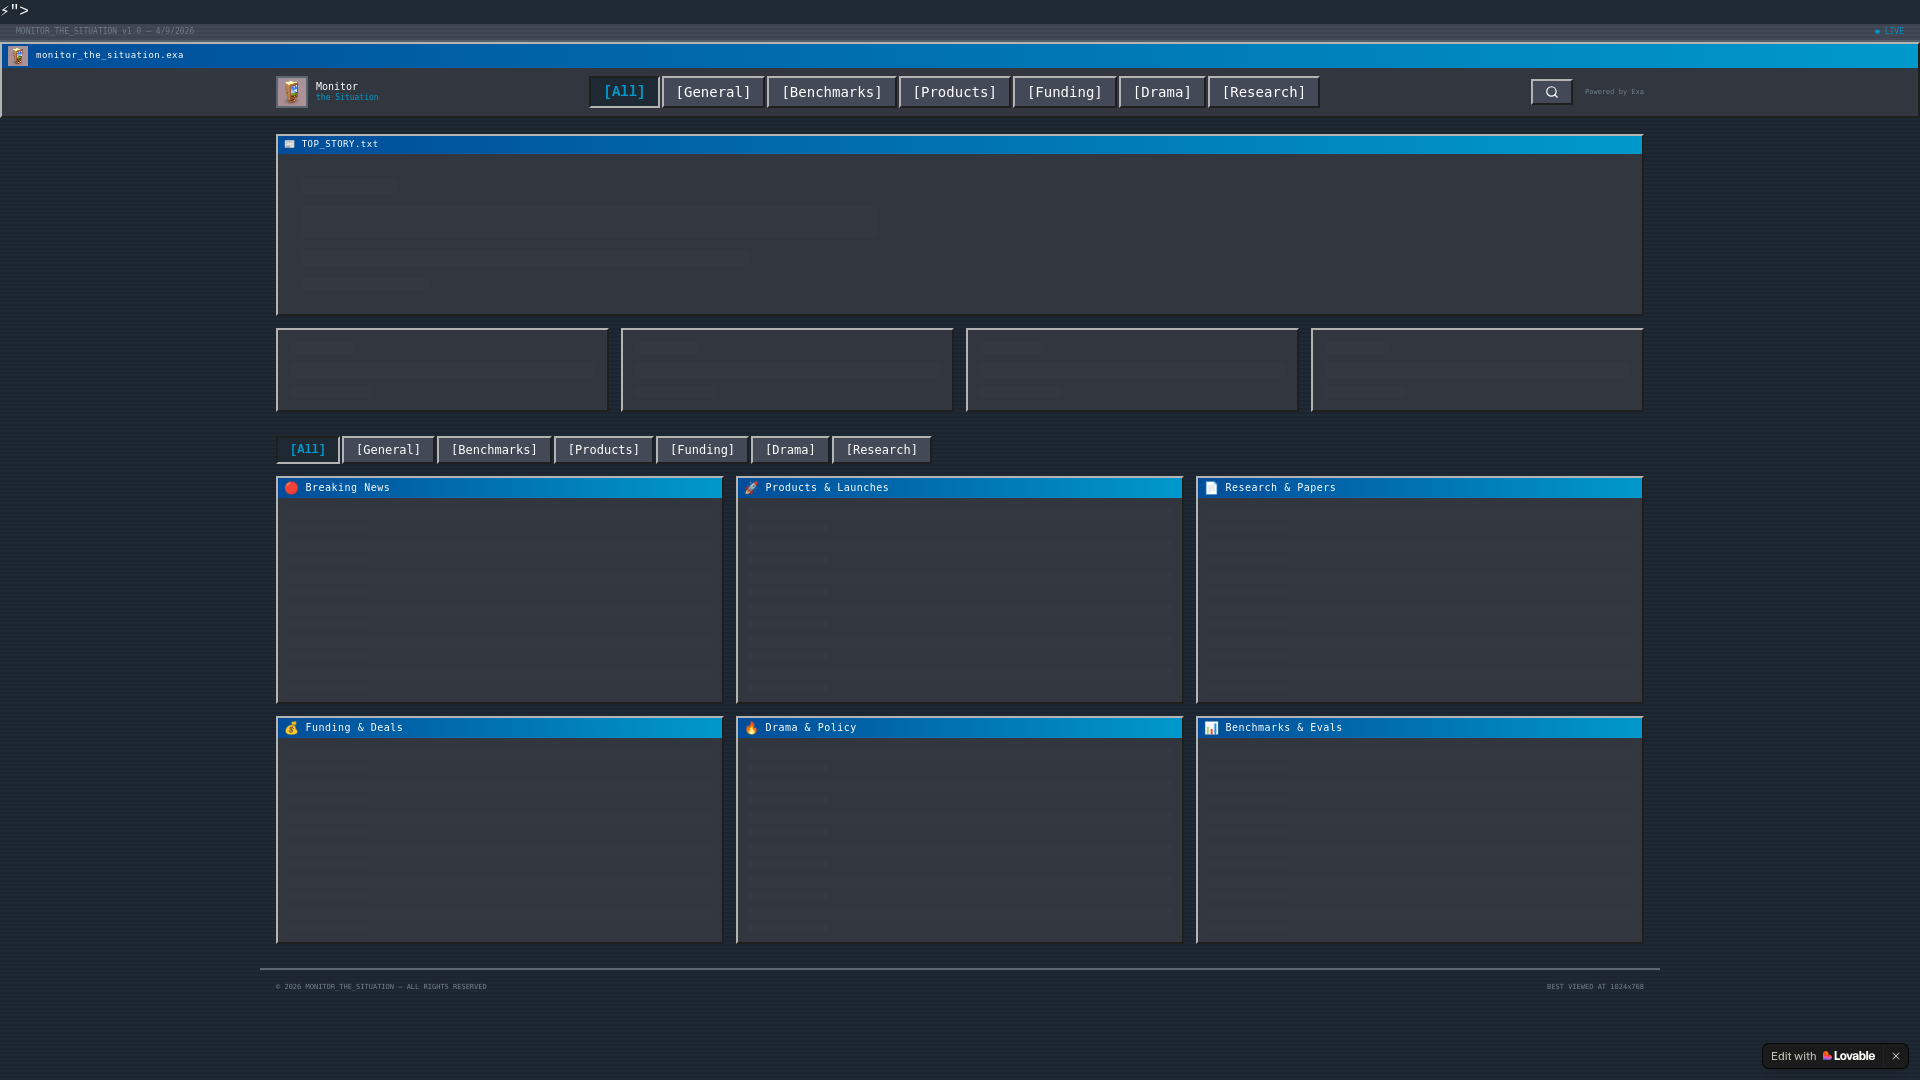Click the TOP_STORY.txt title bar label

click(340, 144)
